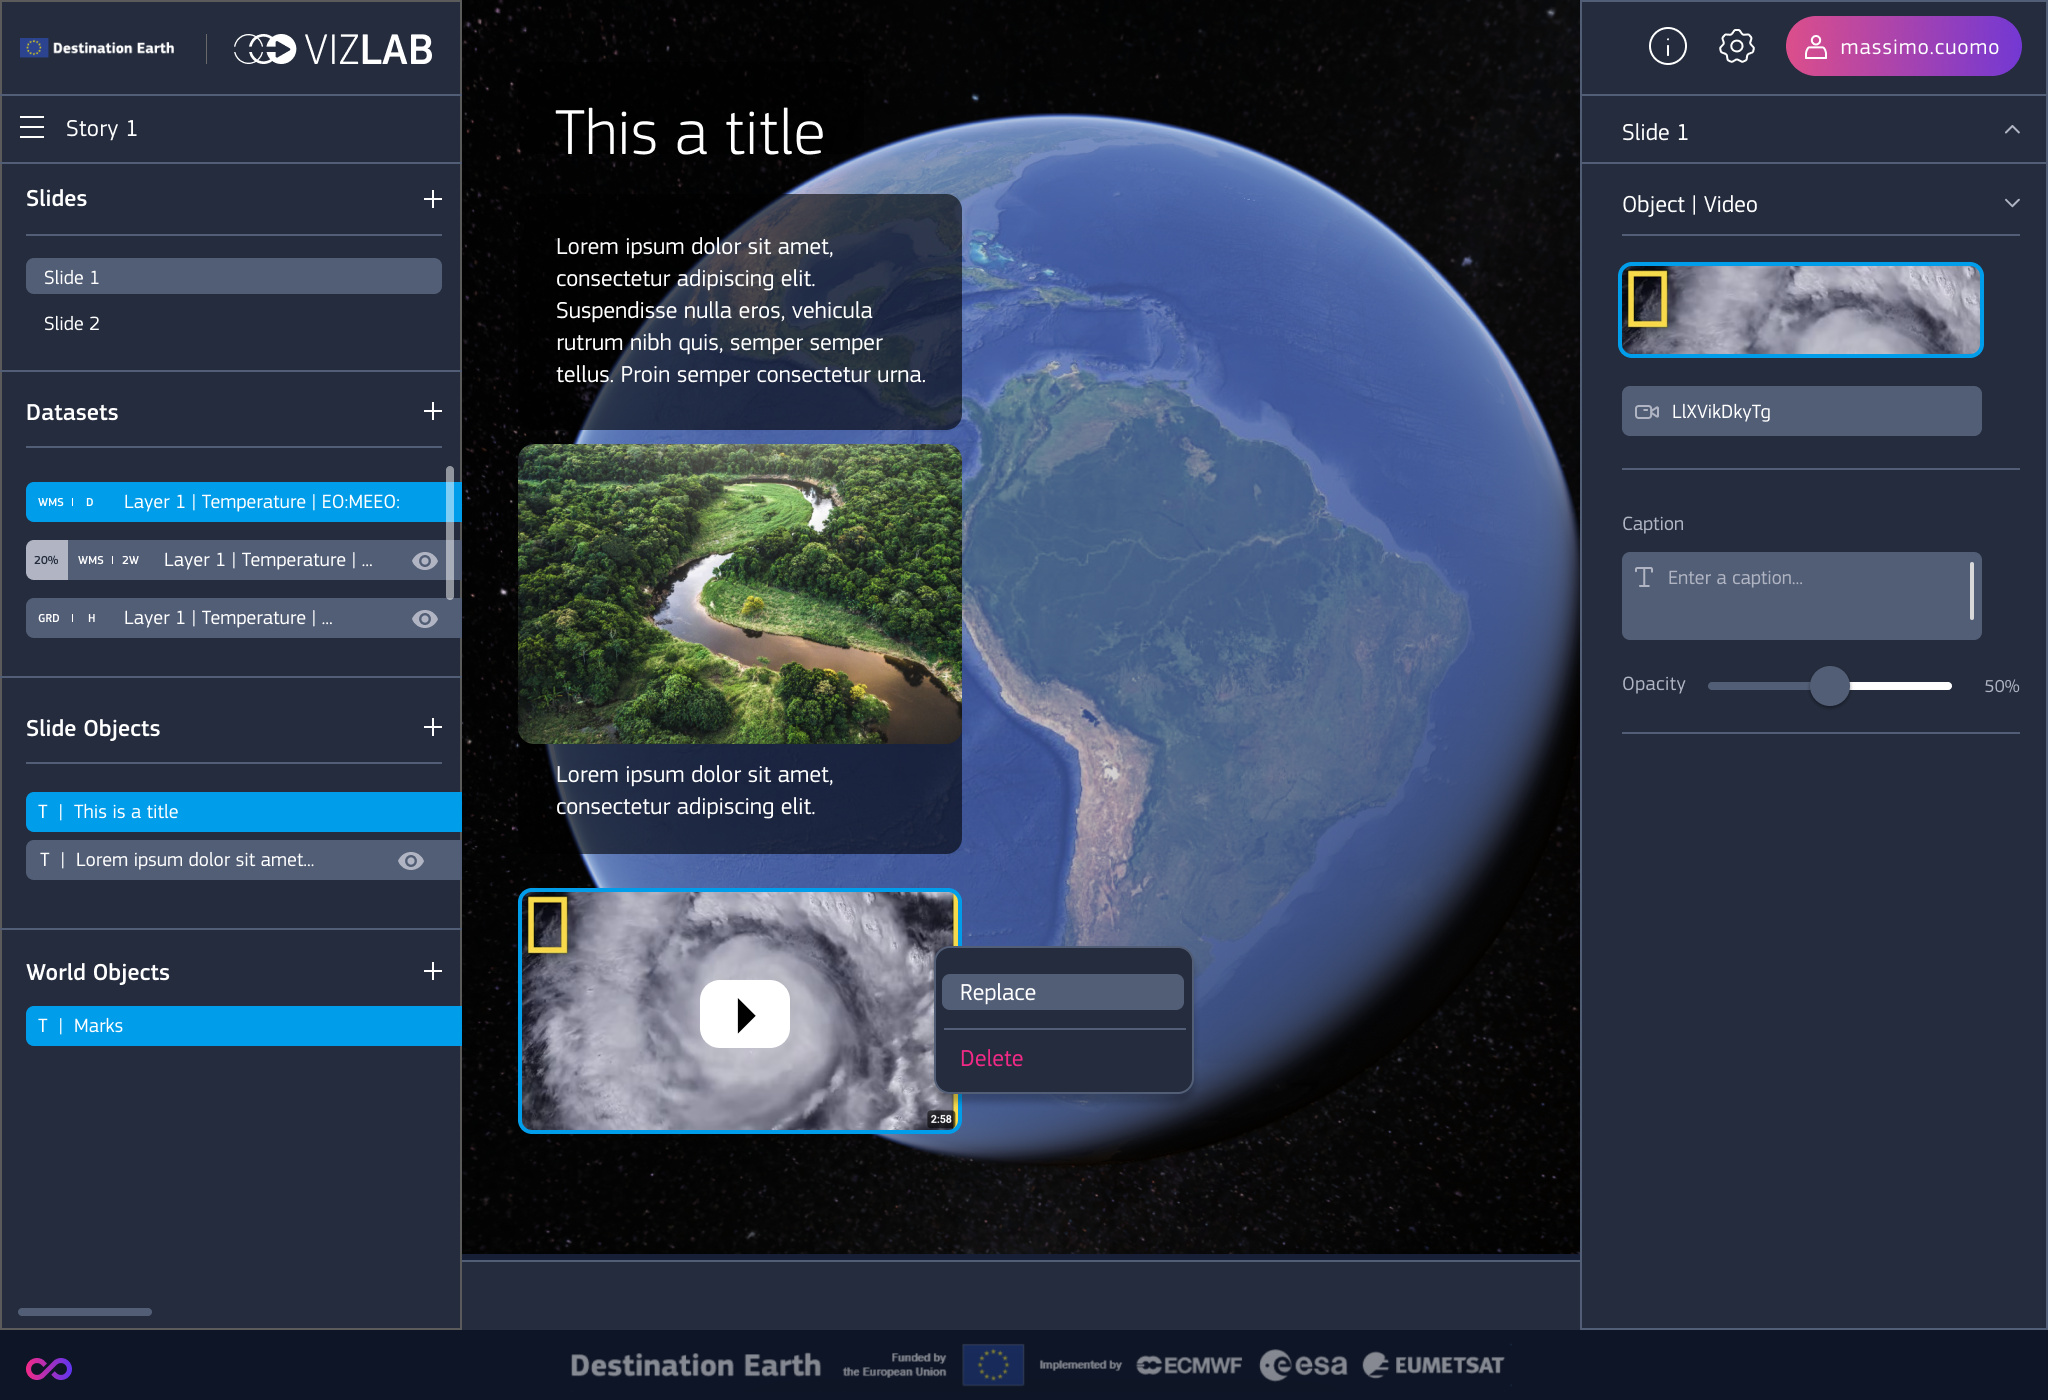
Task: Add a new world object
Action: (x=432, y=971)
